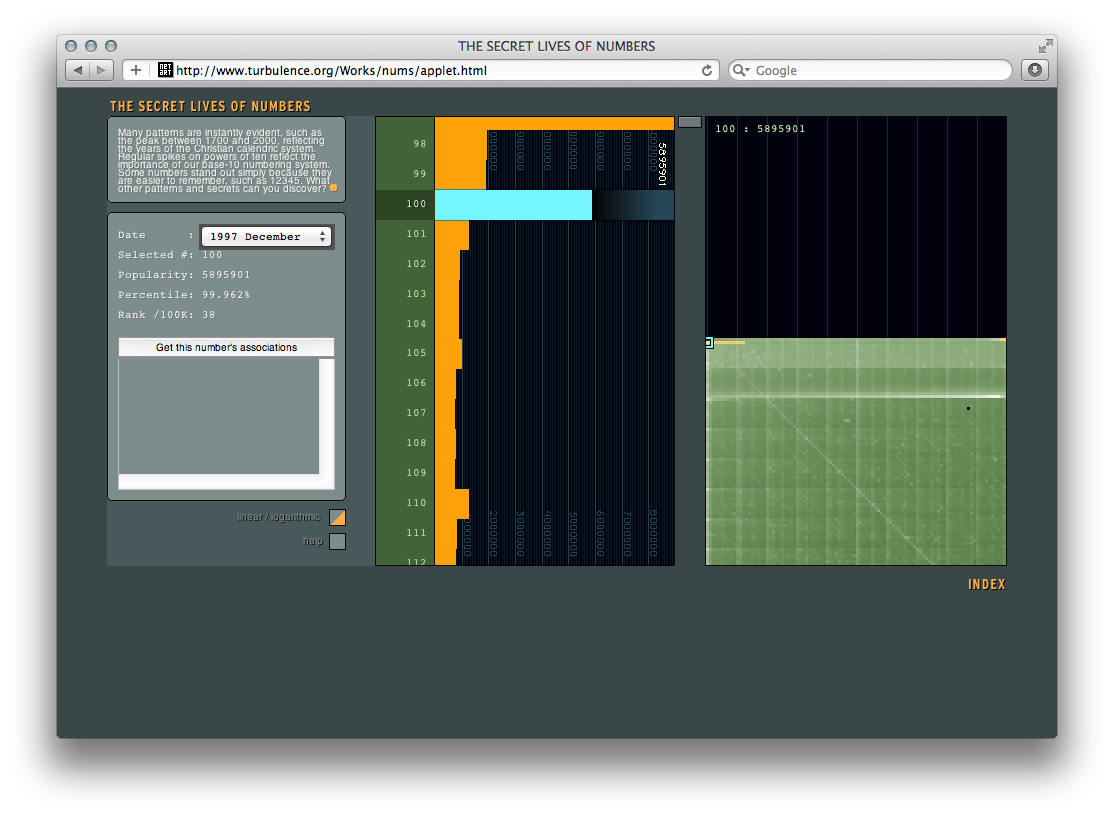The image size is (1114, 817).
Task: Enter fullscreen using the top-right arrows icon
Action: [x=1045, y=46]
